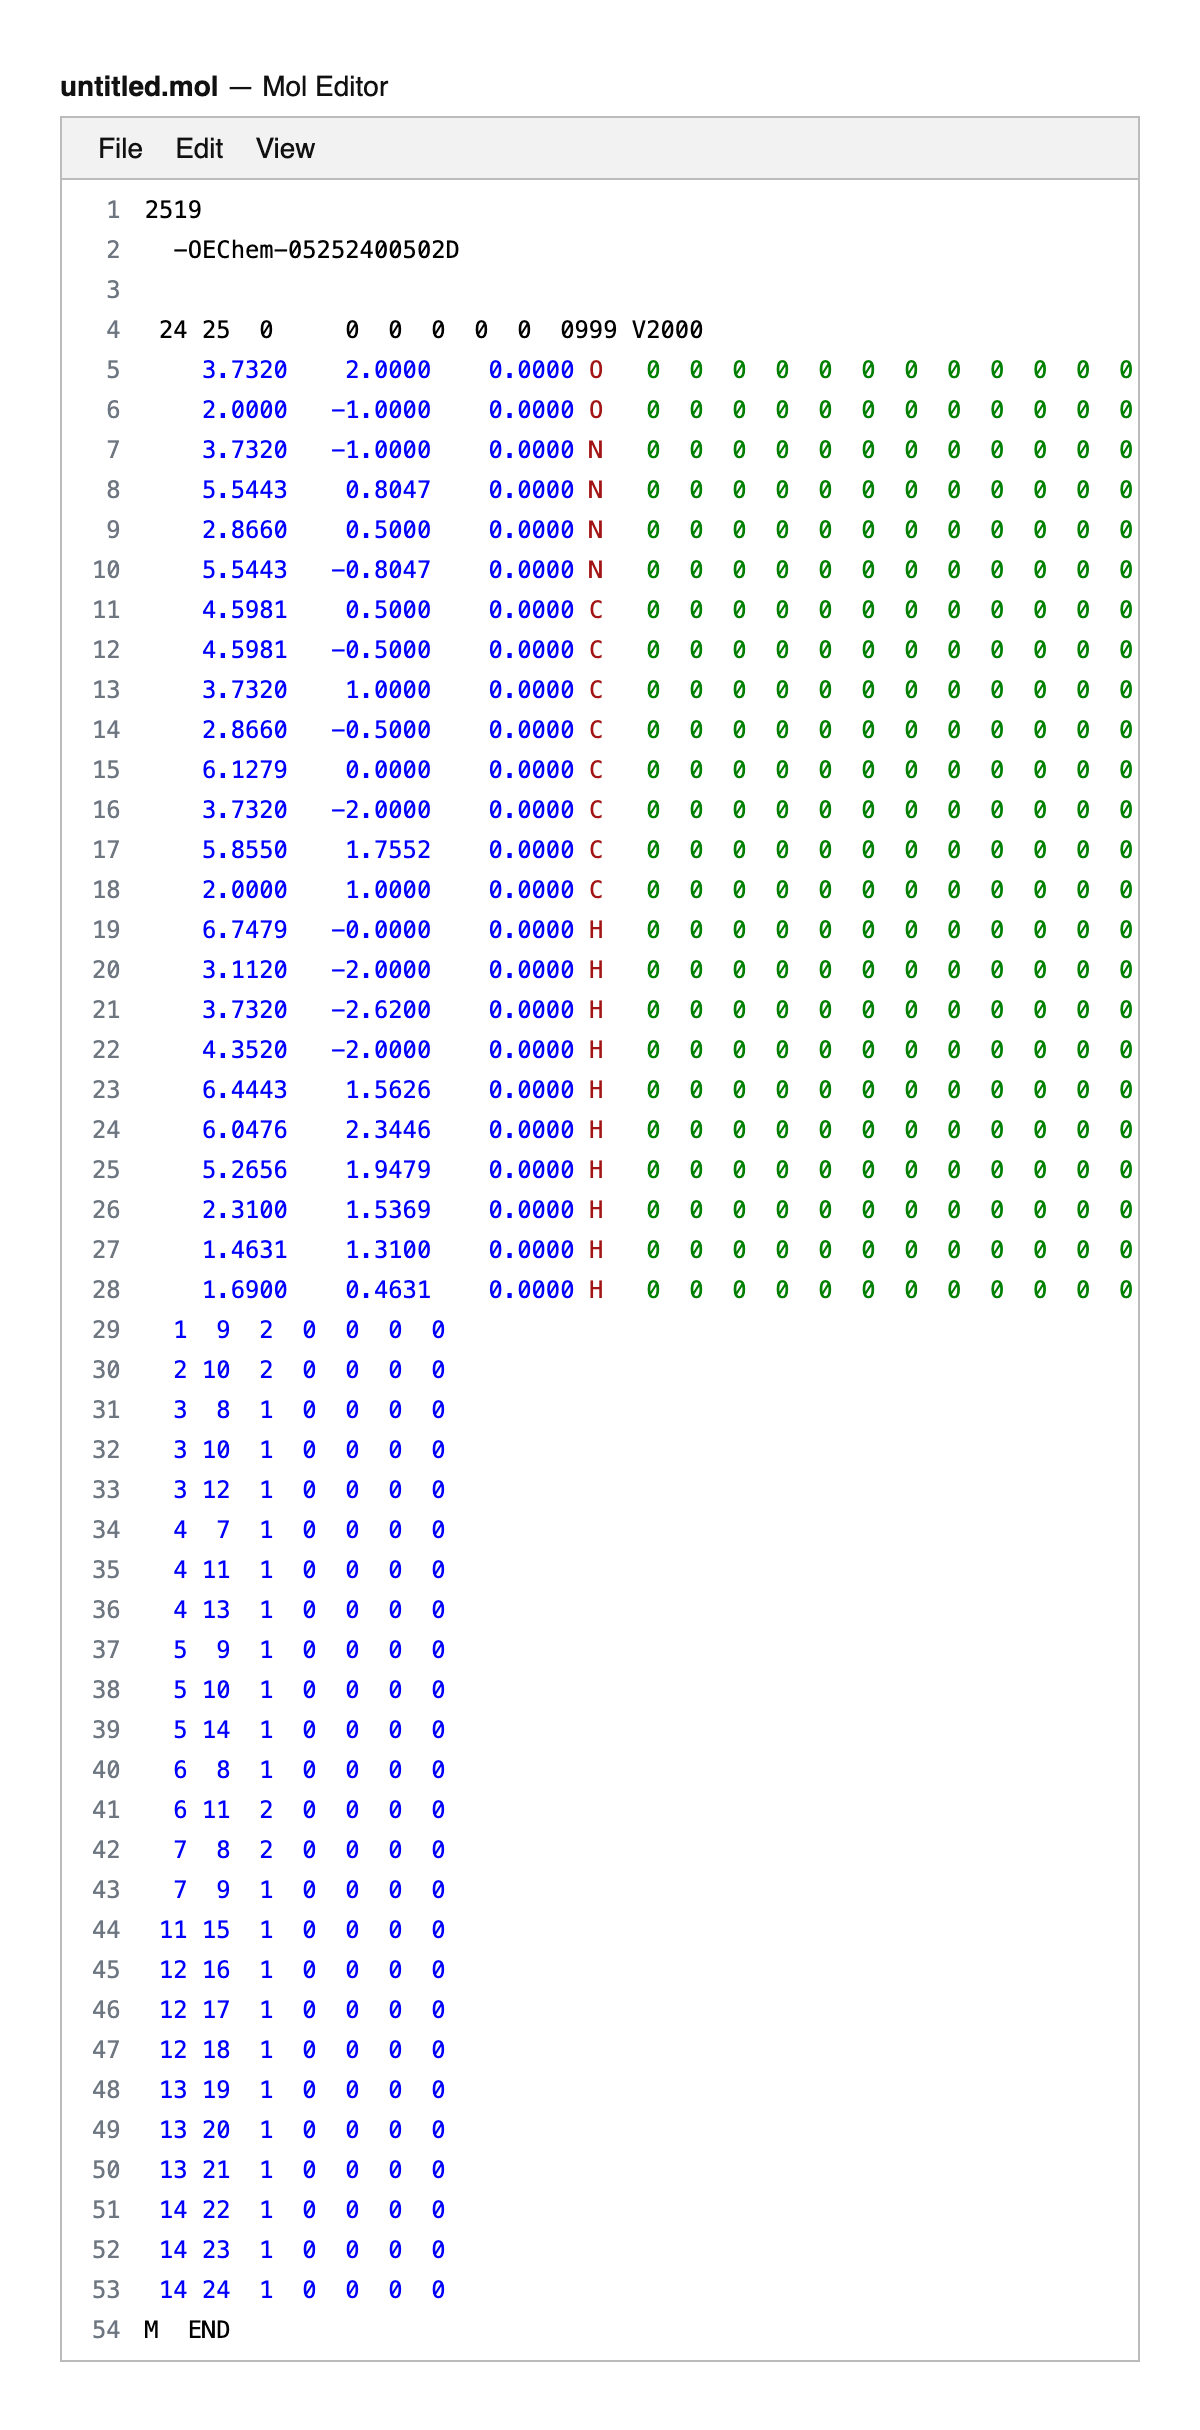
Task: Click the x coordinate 6.1279 on line 15
Action: click(x=244, y=770)
